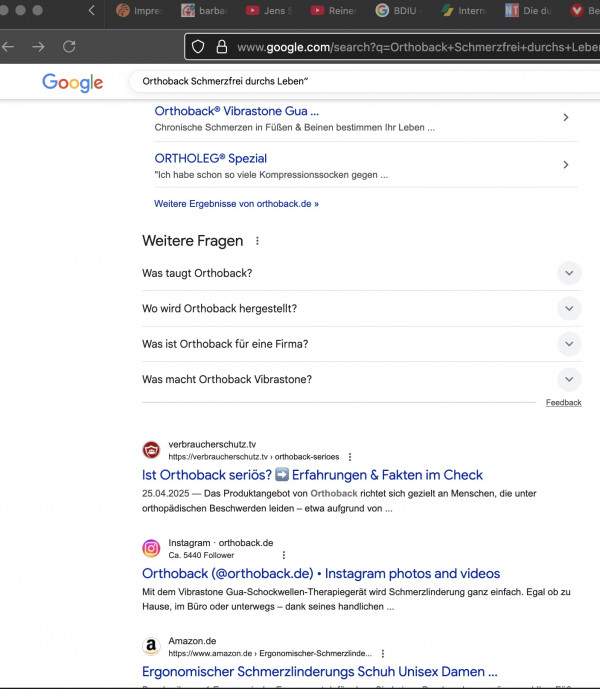This screenshot has width=600, height=689.
Task: Open three-dot menu for Amazon.de result
Action: (383, 653)
